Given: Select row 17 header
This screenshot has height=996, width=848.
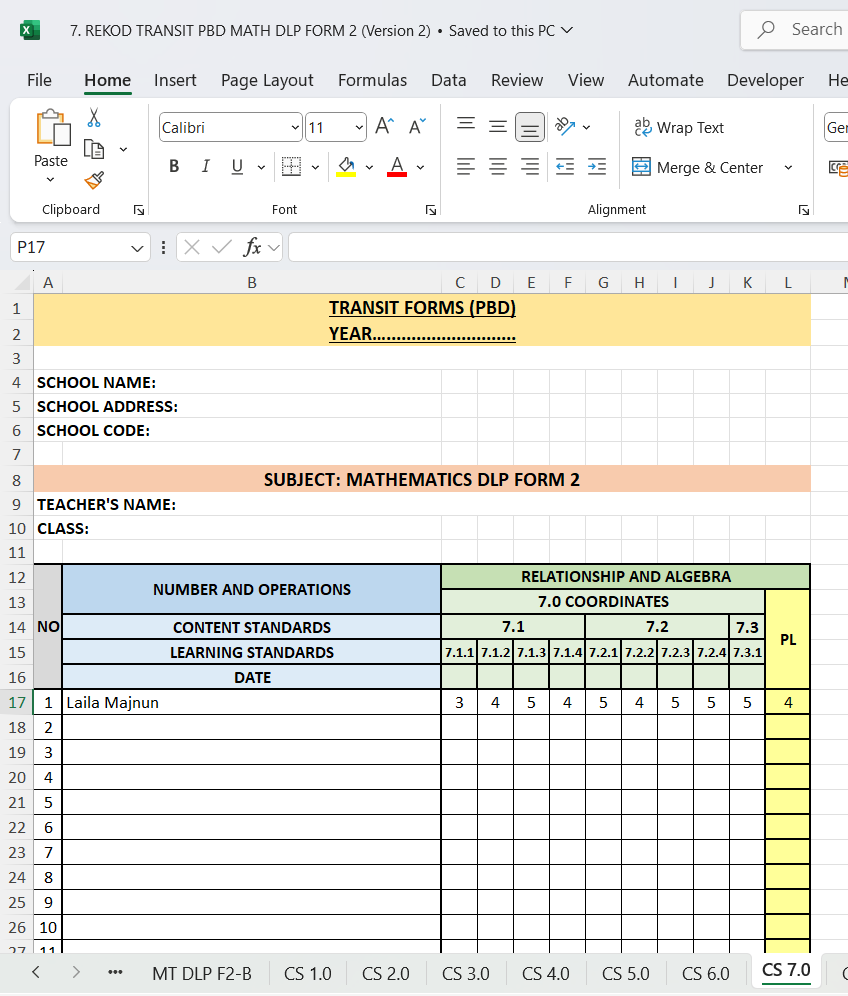Looking at the screenshot, I should [17, 703].
